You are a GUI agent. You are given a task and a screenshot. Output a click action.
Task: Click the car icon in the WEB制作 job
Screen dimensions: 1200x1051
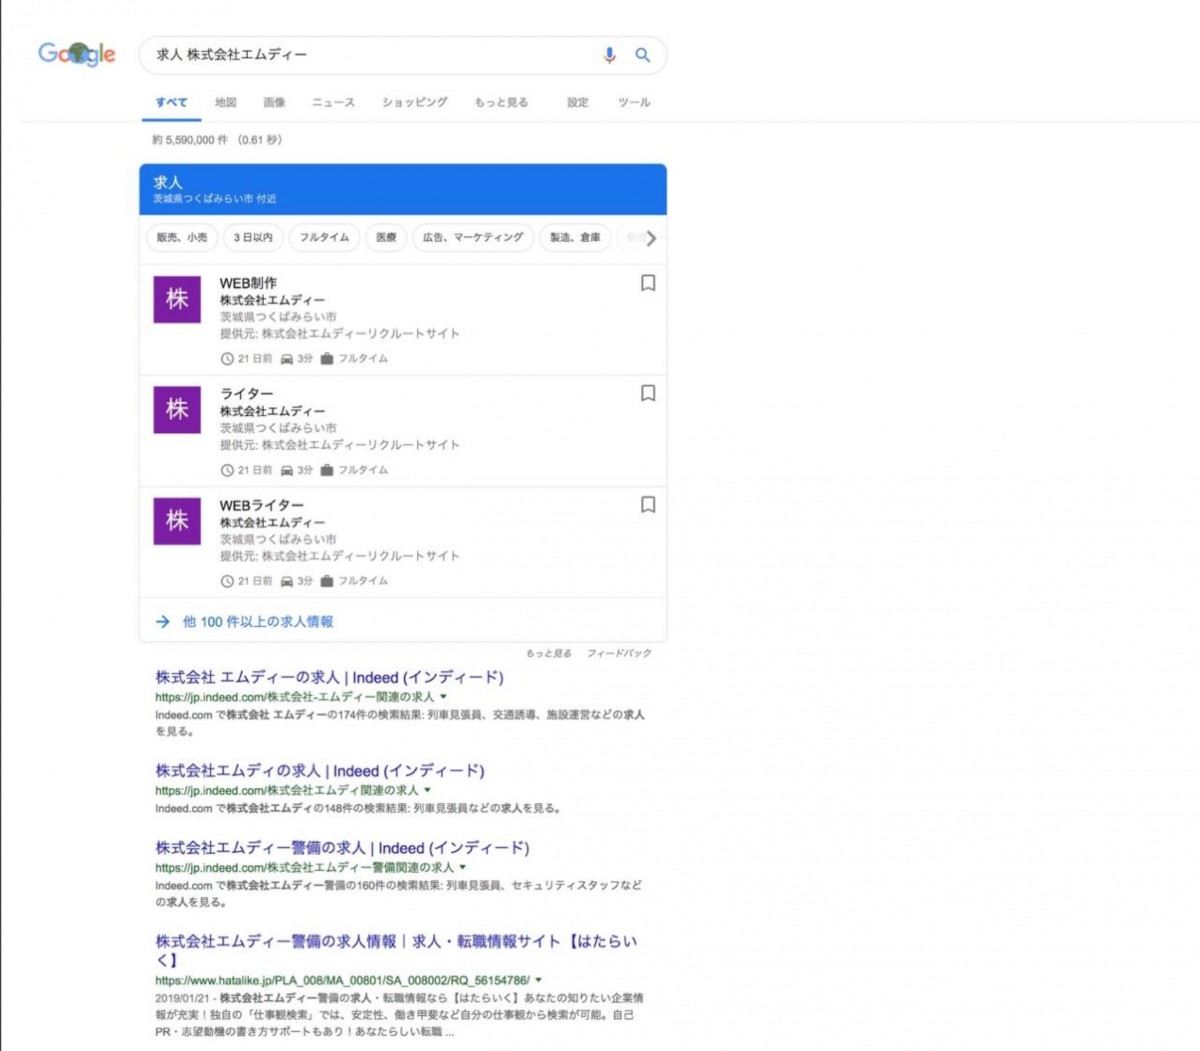tap(287, 358)
